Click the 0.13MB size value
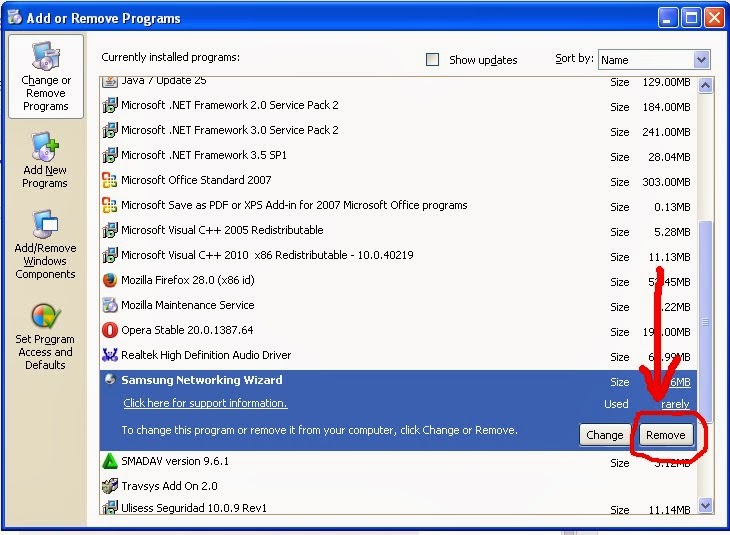730x535 pixels. [x=672, y=207]
